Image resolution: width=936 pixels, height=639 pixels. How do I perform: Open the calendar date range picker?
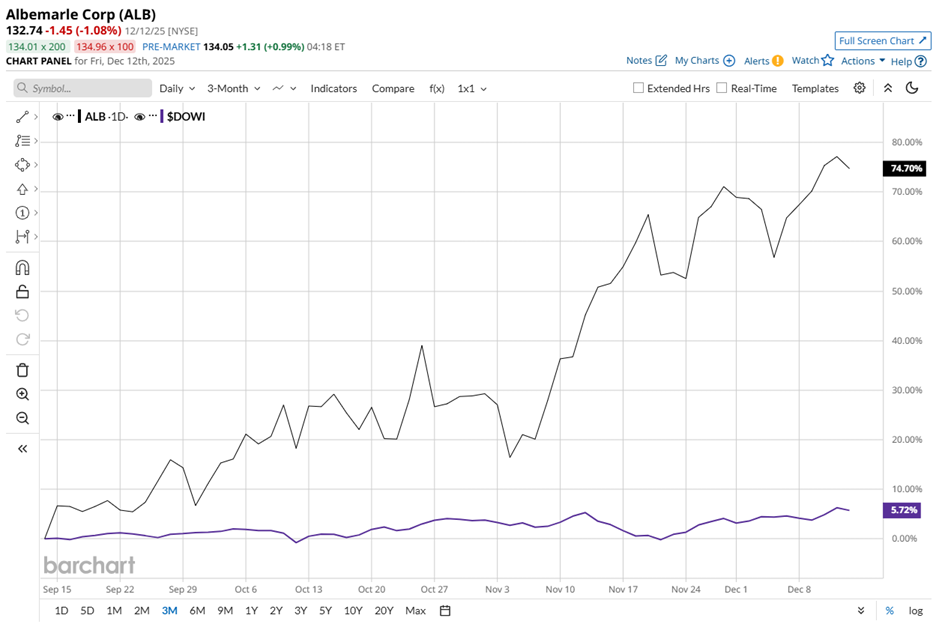445,610
